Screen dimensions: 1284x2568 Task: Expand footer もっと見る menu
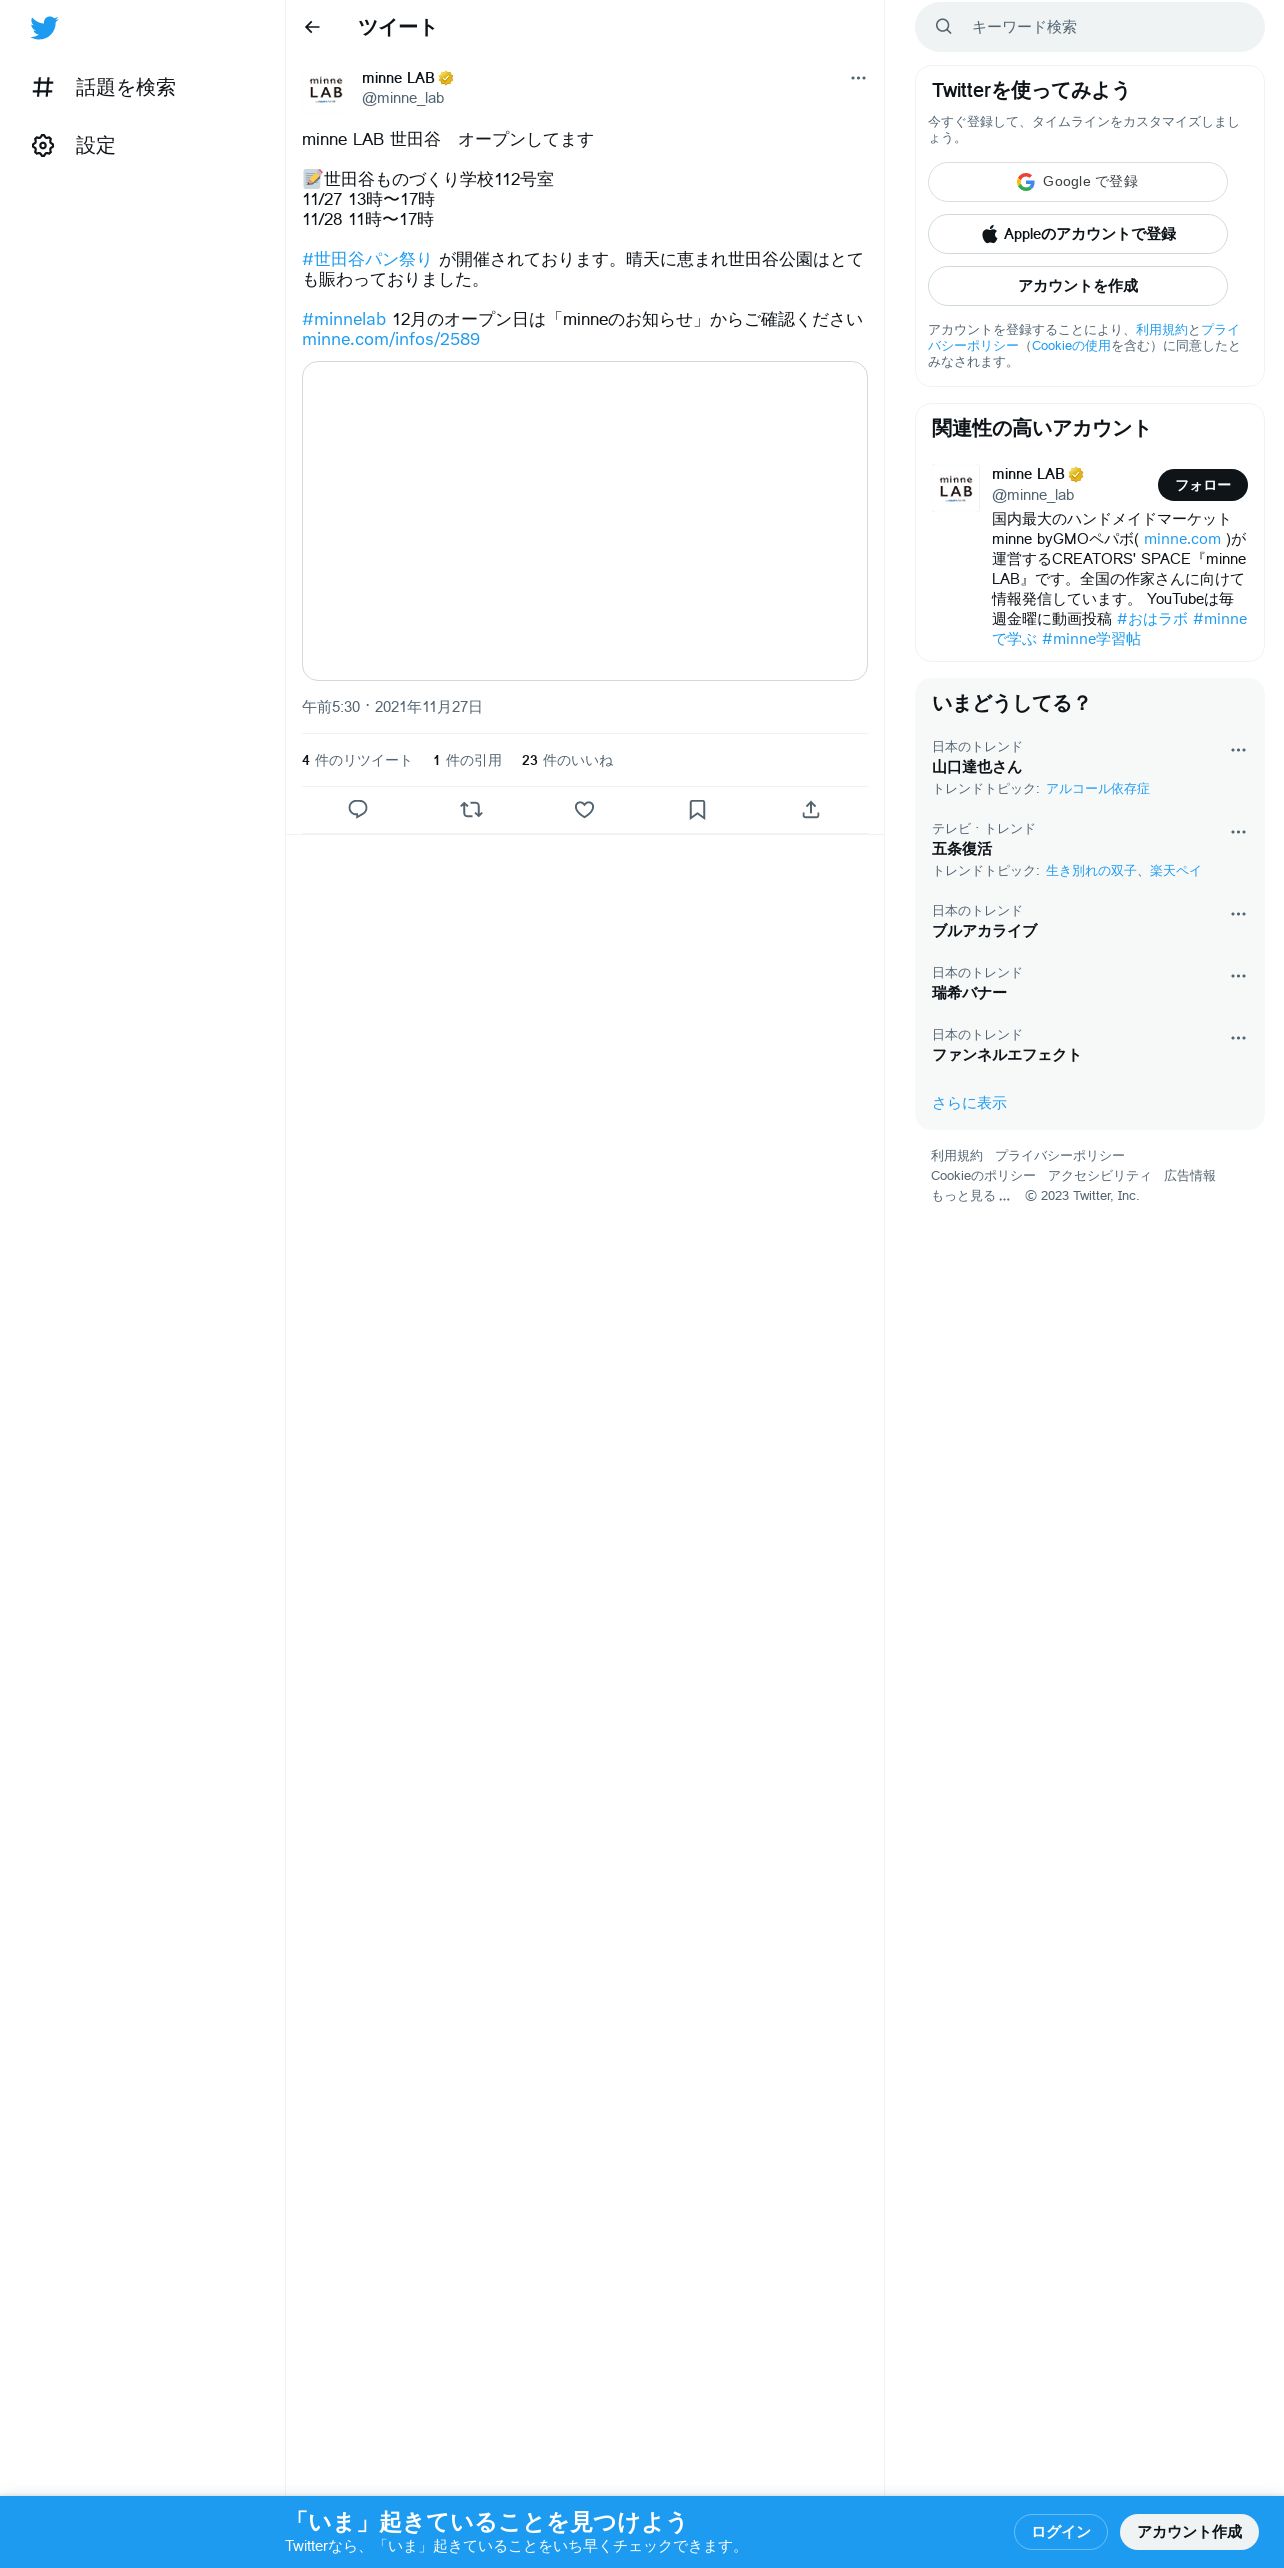(x=971, y=1196)
